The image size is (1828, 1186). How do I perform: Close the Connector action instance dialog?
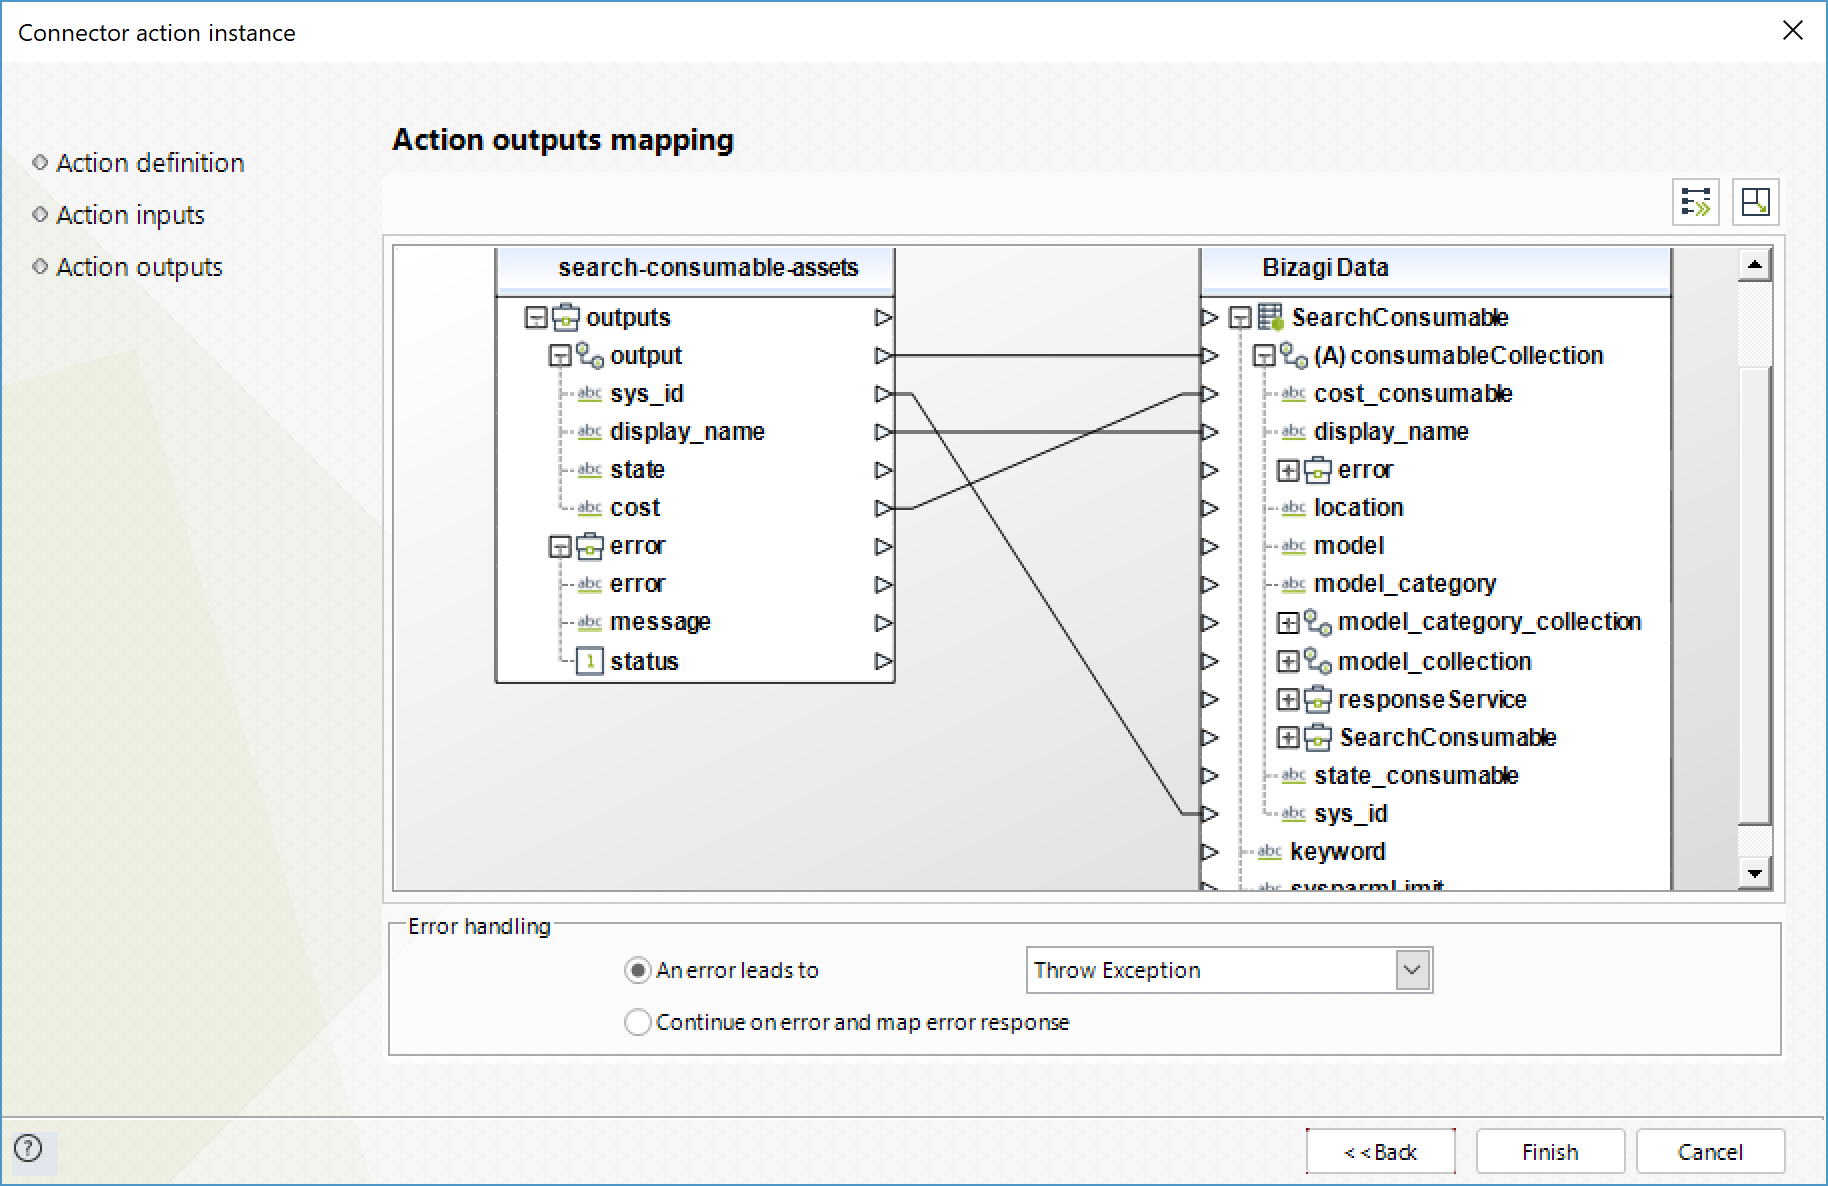pos(1792,31)
